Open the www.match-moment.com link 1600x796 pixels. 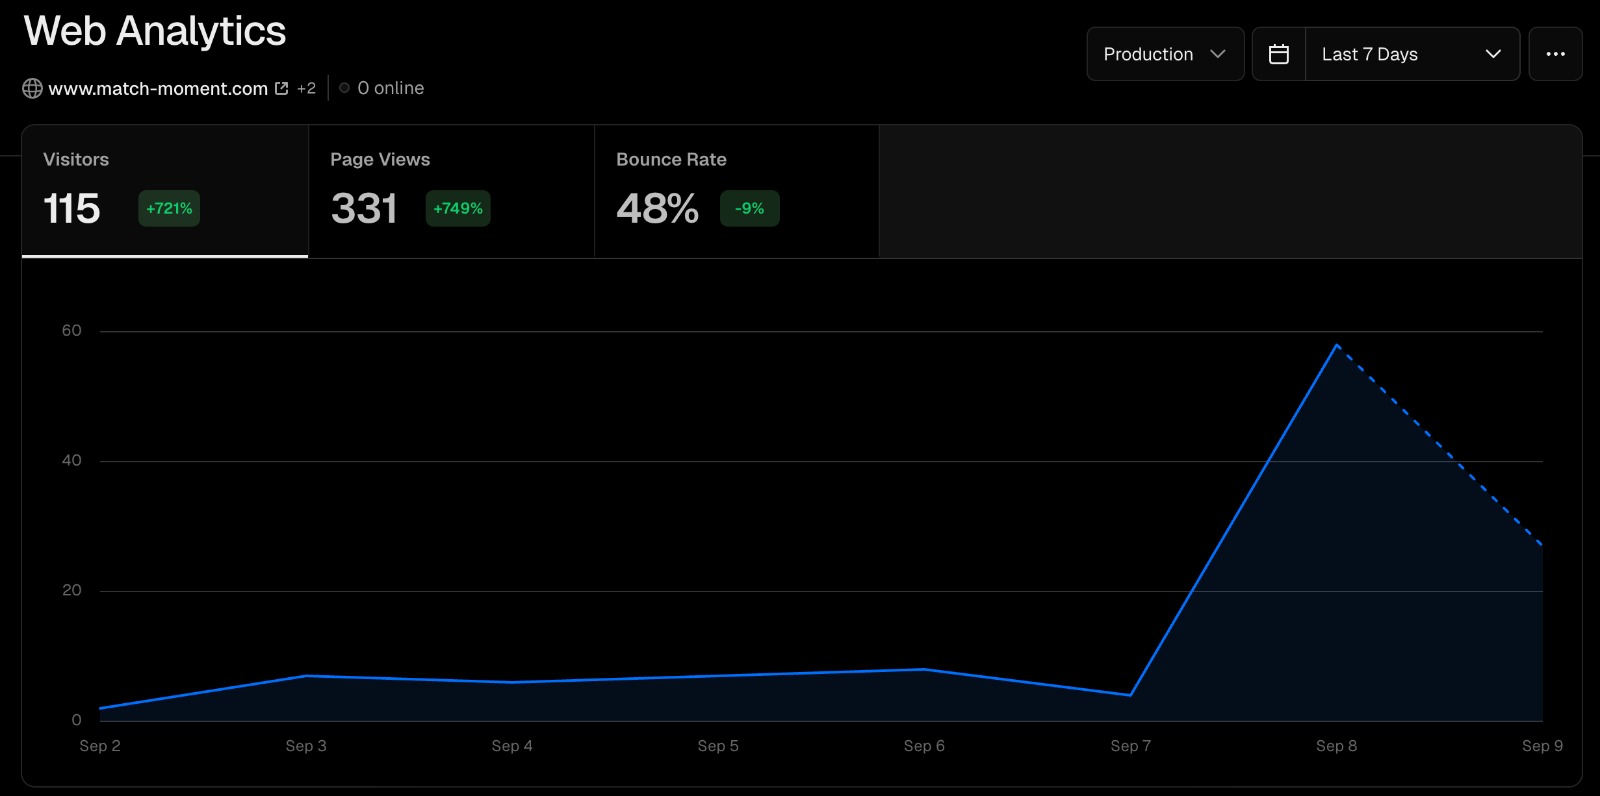pos(158,89)
